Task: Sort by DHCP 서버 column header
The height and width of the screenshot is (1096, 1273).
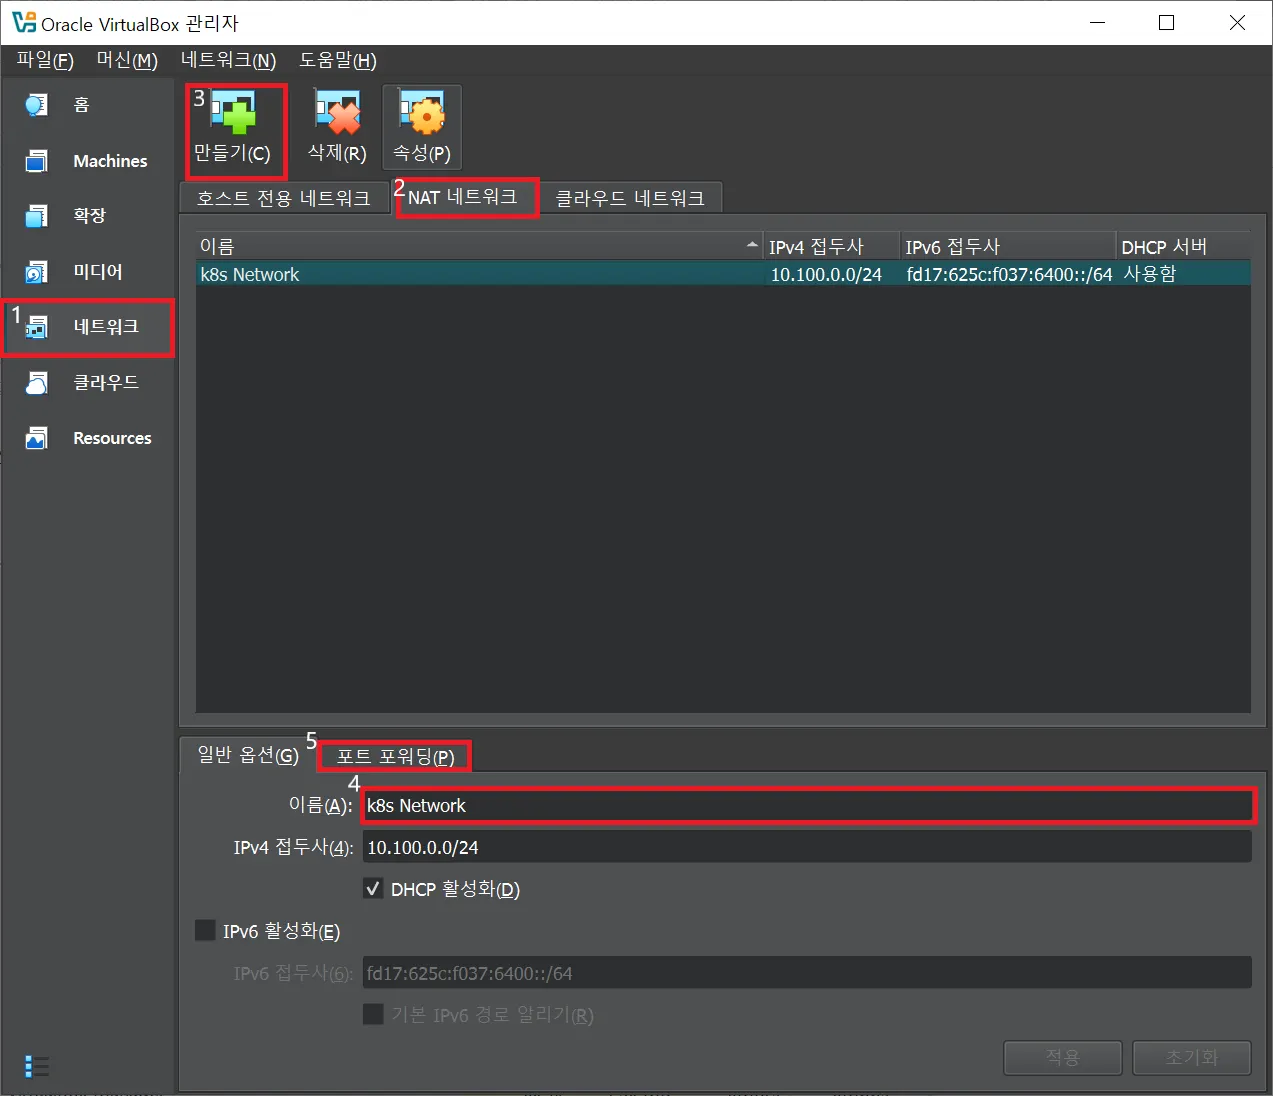Action: (x=1183, y=246)
